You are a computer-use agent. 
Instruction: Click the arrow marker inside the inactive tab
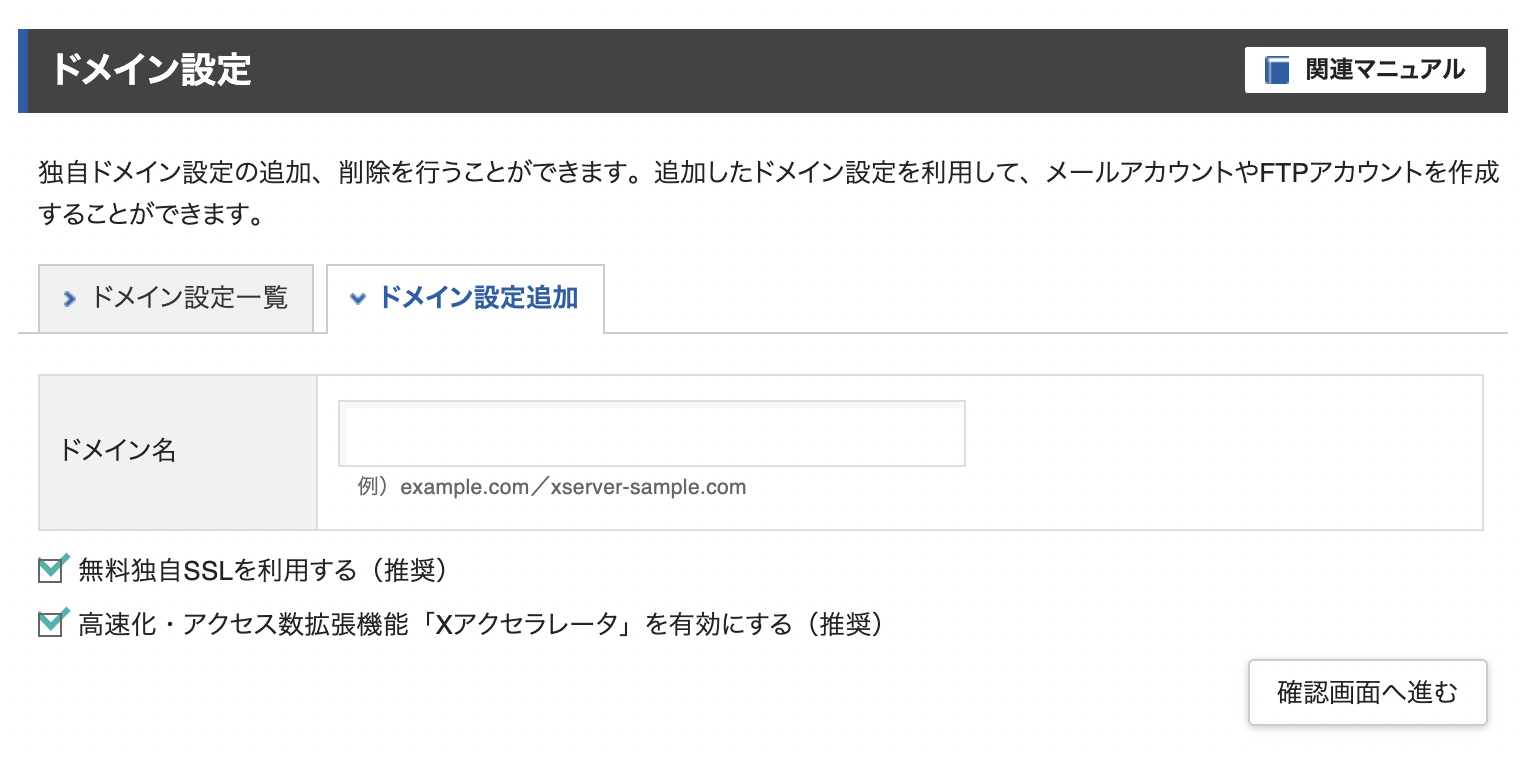click(x=68, y=298)
